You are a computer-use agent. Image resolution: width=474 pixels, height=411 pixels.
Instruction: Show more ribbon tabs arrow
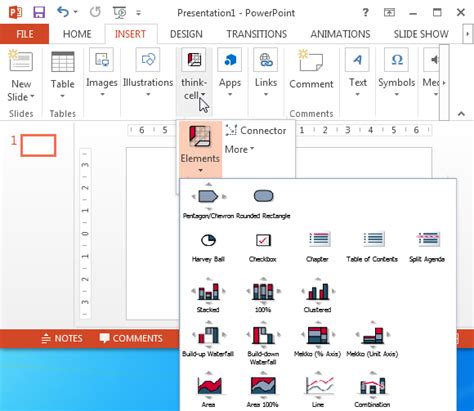tap(468, 34)
